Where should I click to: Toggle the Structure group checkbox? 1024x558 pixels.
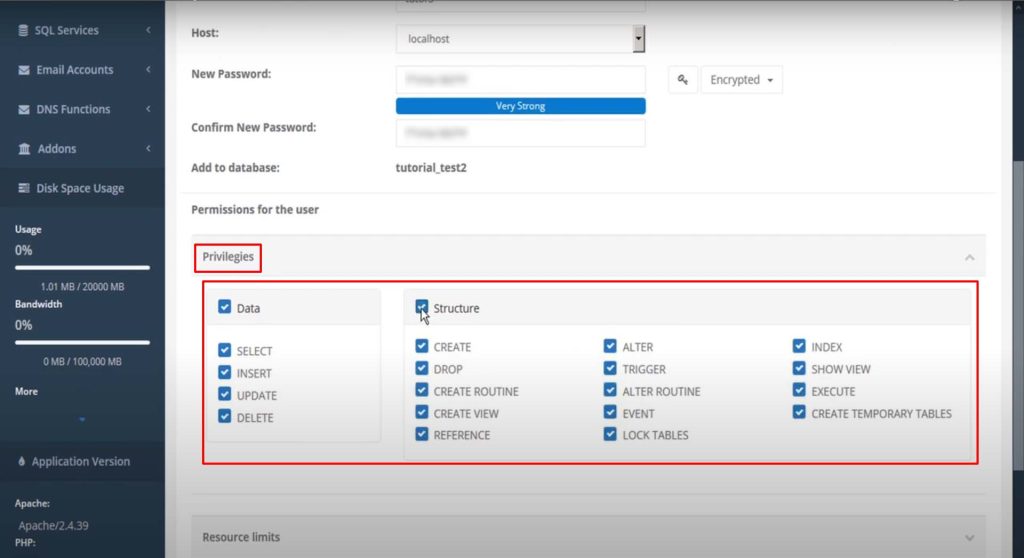422,308
